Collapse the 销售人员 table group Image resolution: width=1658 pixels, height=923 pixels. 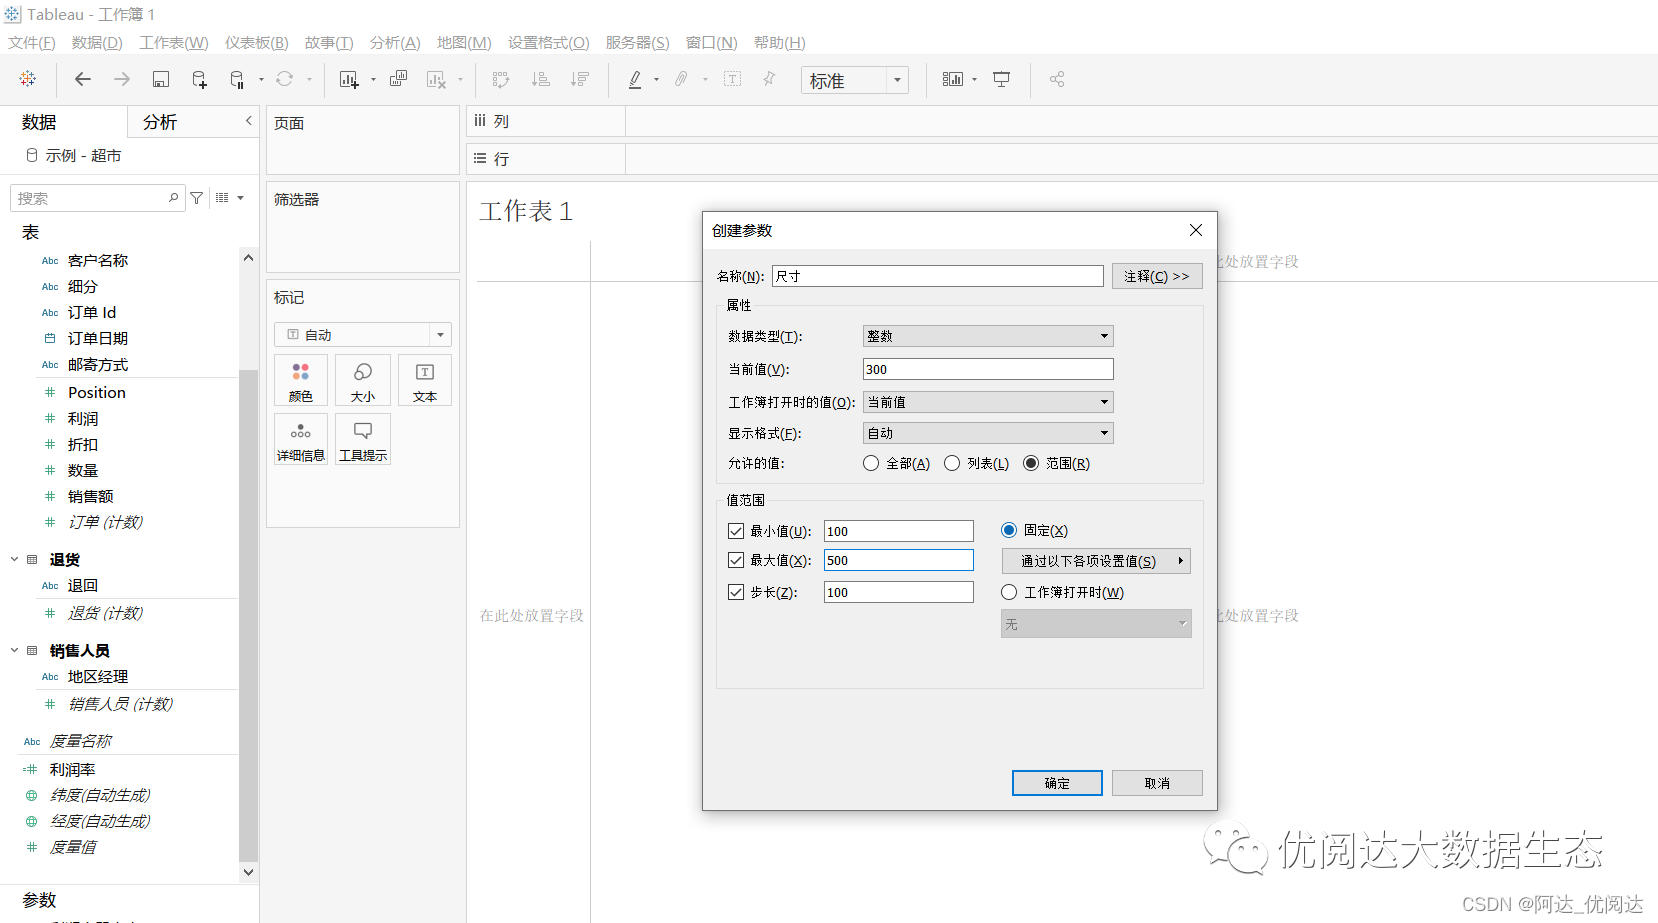(x=14, y=651)
